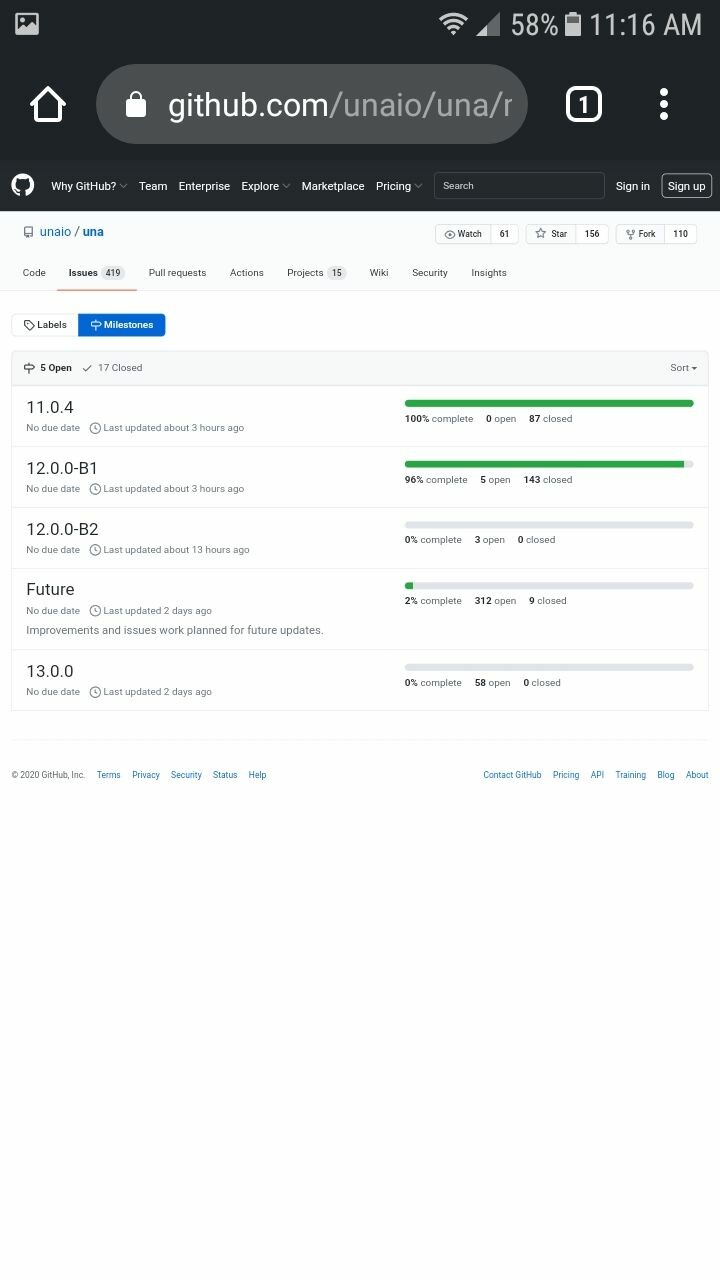Expand the Explore menu
The image size is (720, 1280).
pyautogui.click(x=265, y=186)
